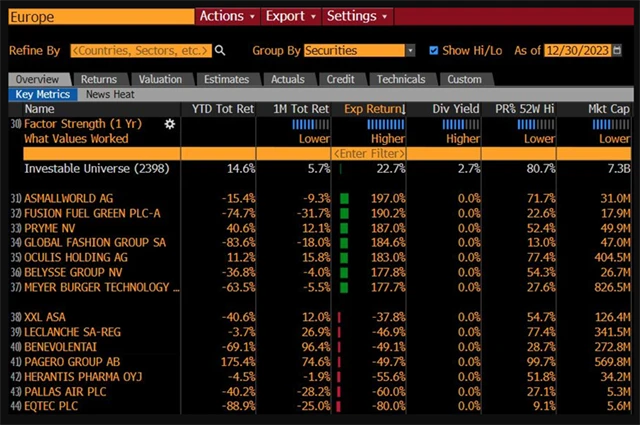Click red return bar for EQTEC PLC
The width and height of the screenshot is (640, 425).
[x=339, y=407]
